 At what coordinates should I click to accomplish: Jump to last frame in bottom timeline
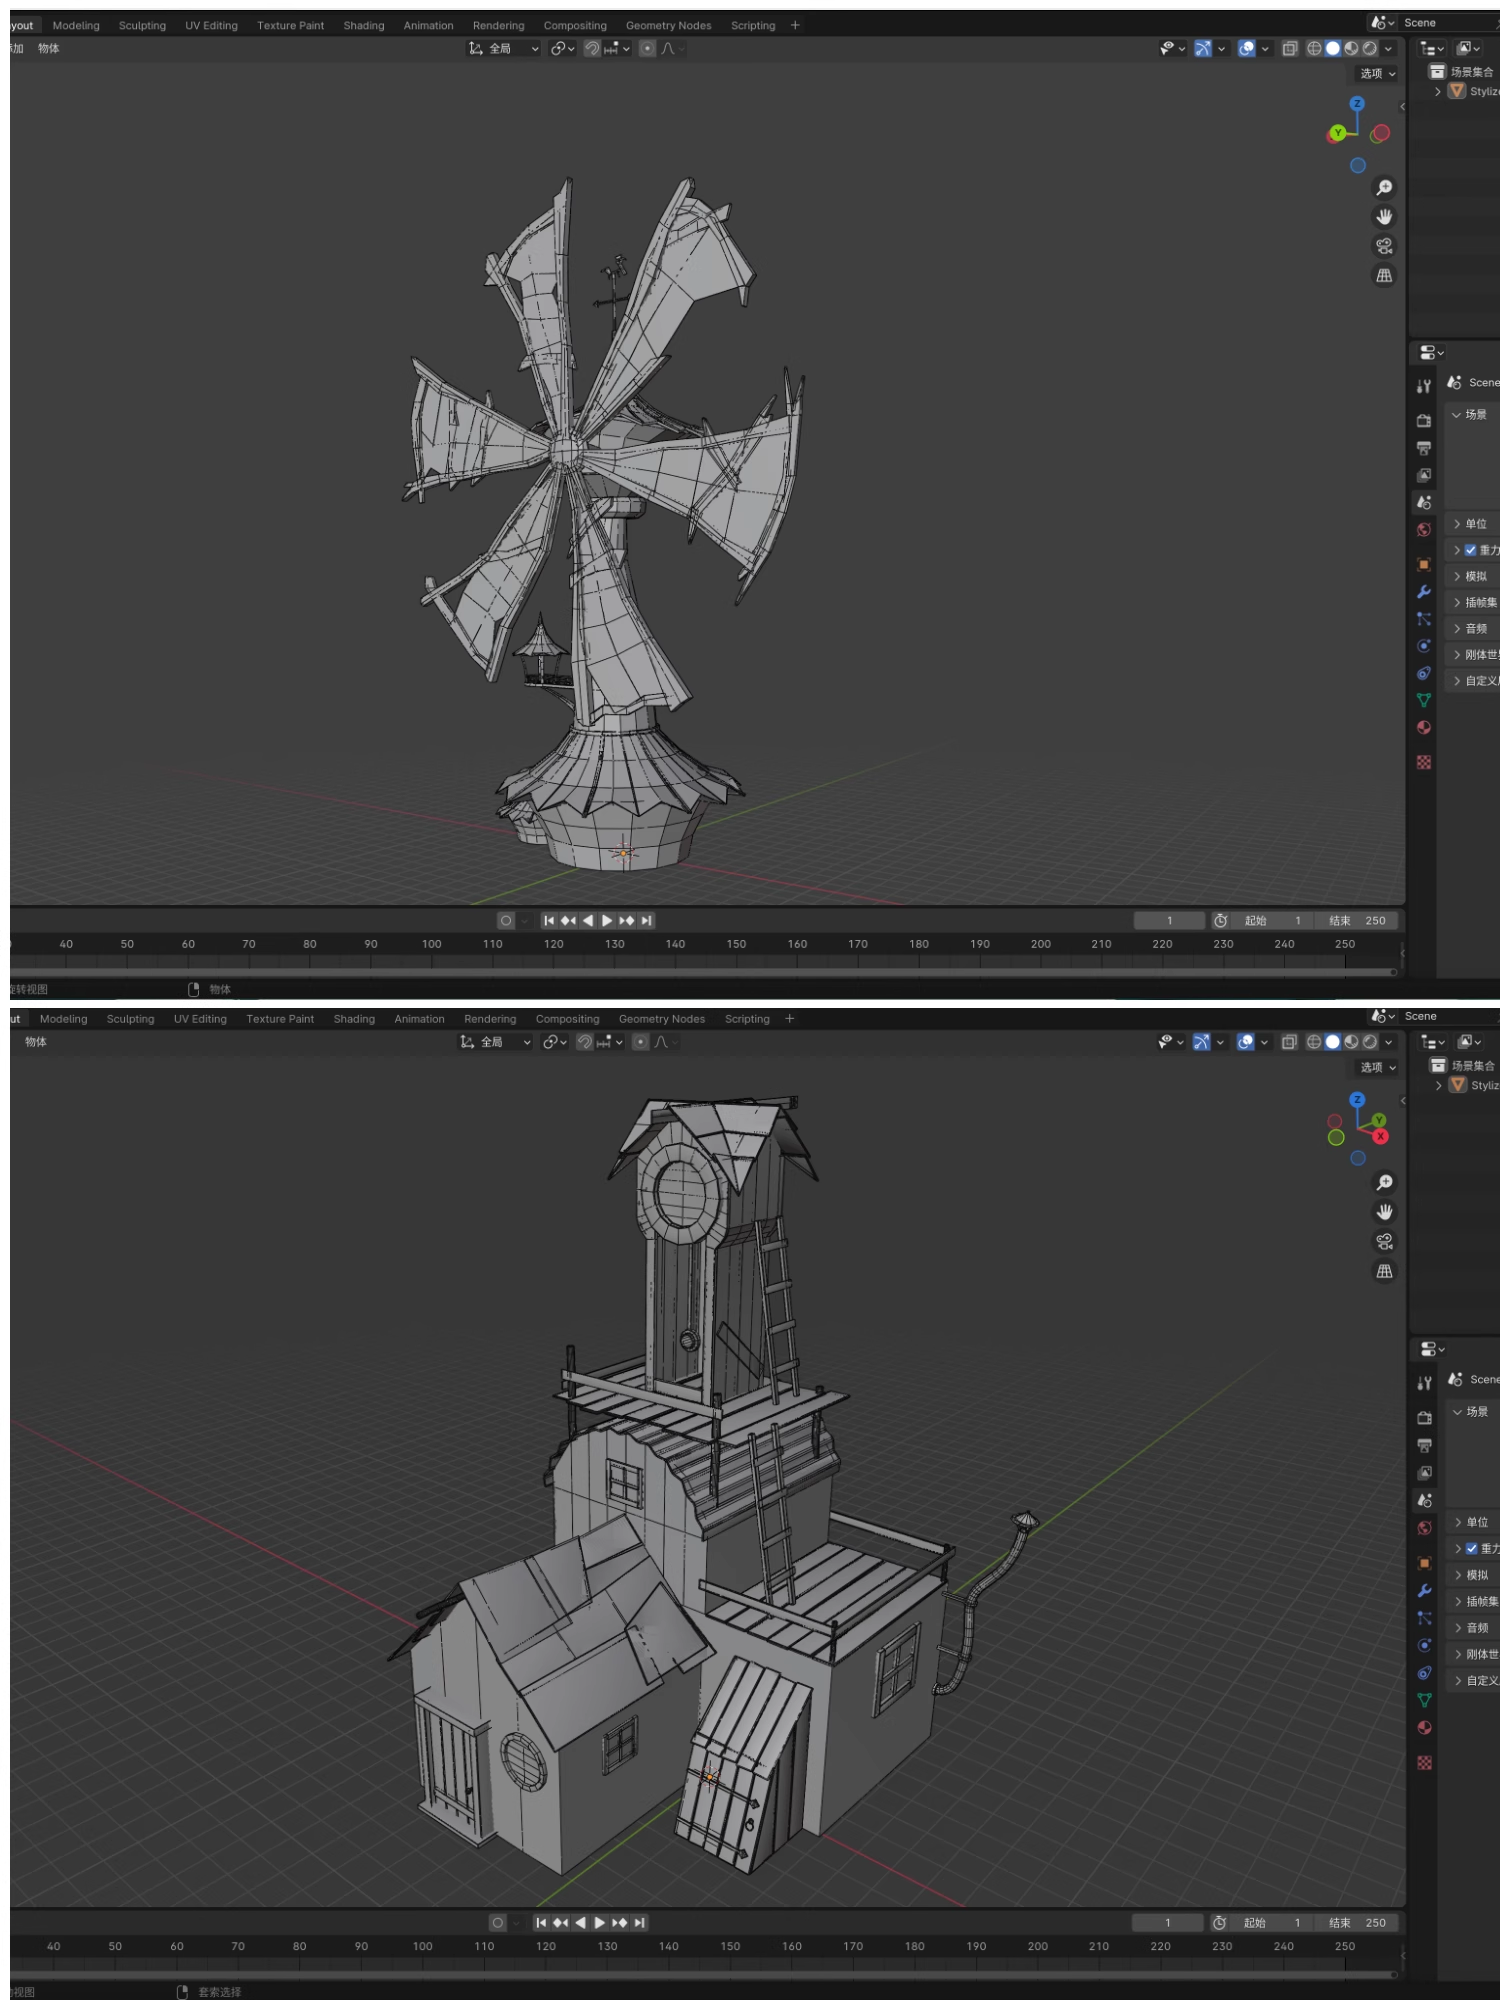point(640,1923)
